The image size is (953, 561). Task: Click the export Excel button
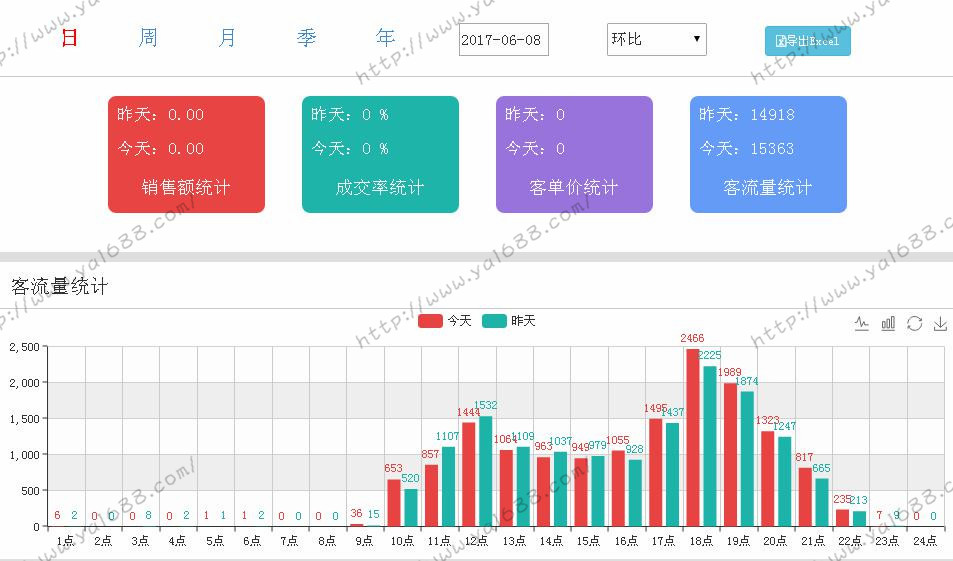tap(807, 41)
